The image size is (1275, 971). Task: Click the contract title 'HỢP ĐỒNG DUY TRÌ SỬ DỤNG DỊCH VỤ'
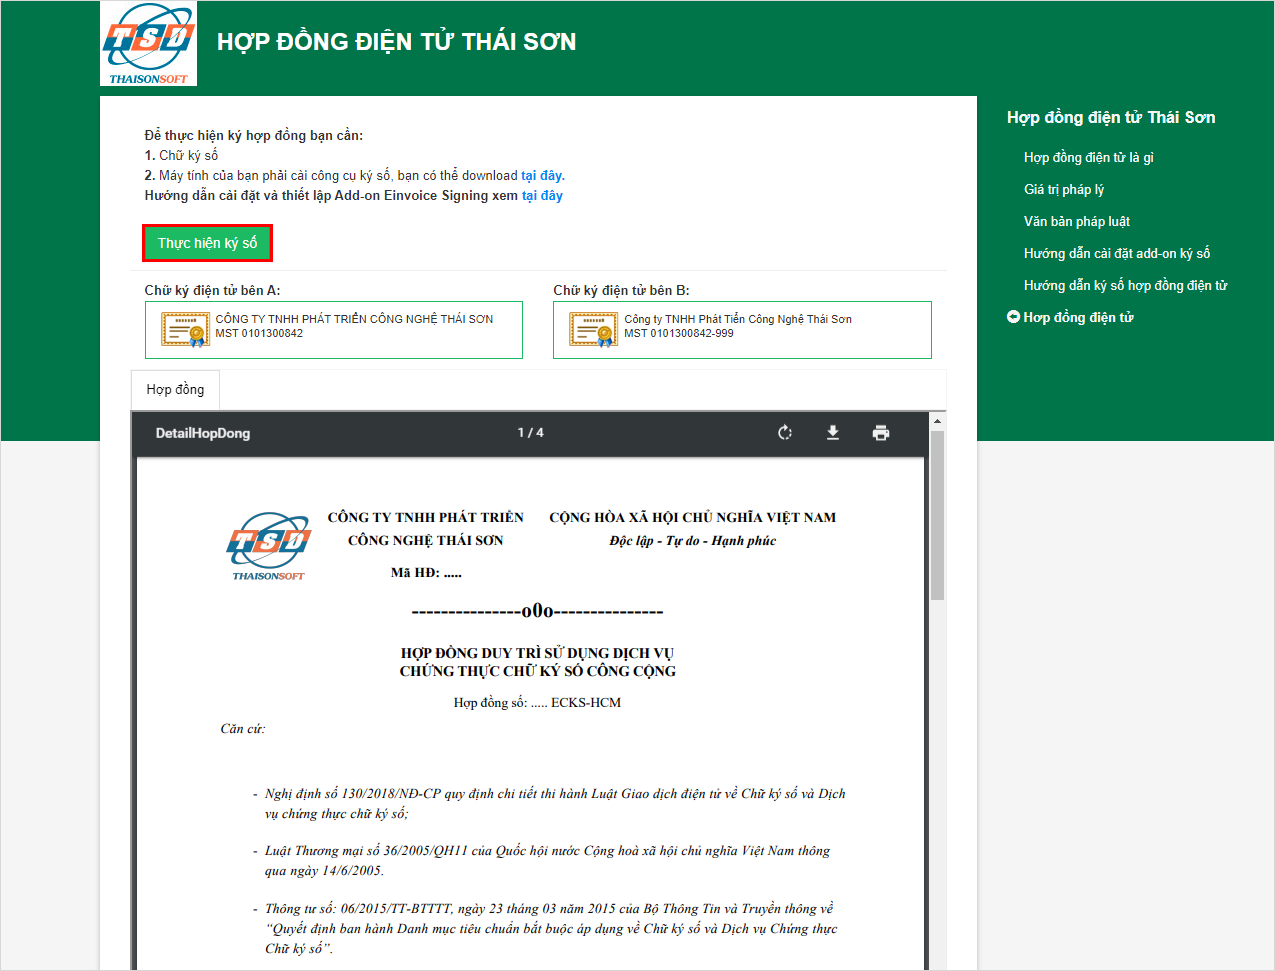[x=538, y=653]
